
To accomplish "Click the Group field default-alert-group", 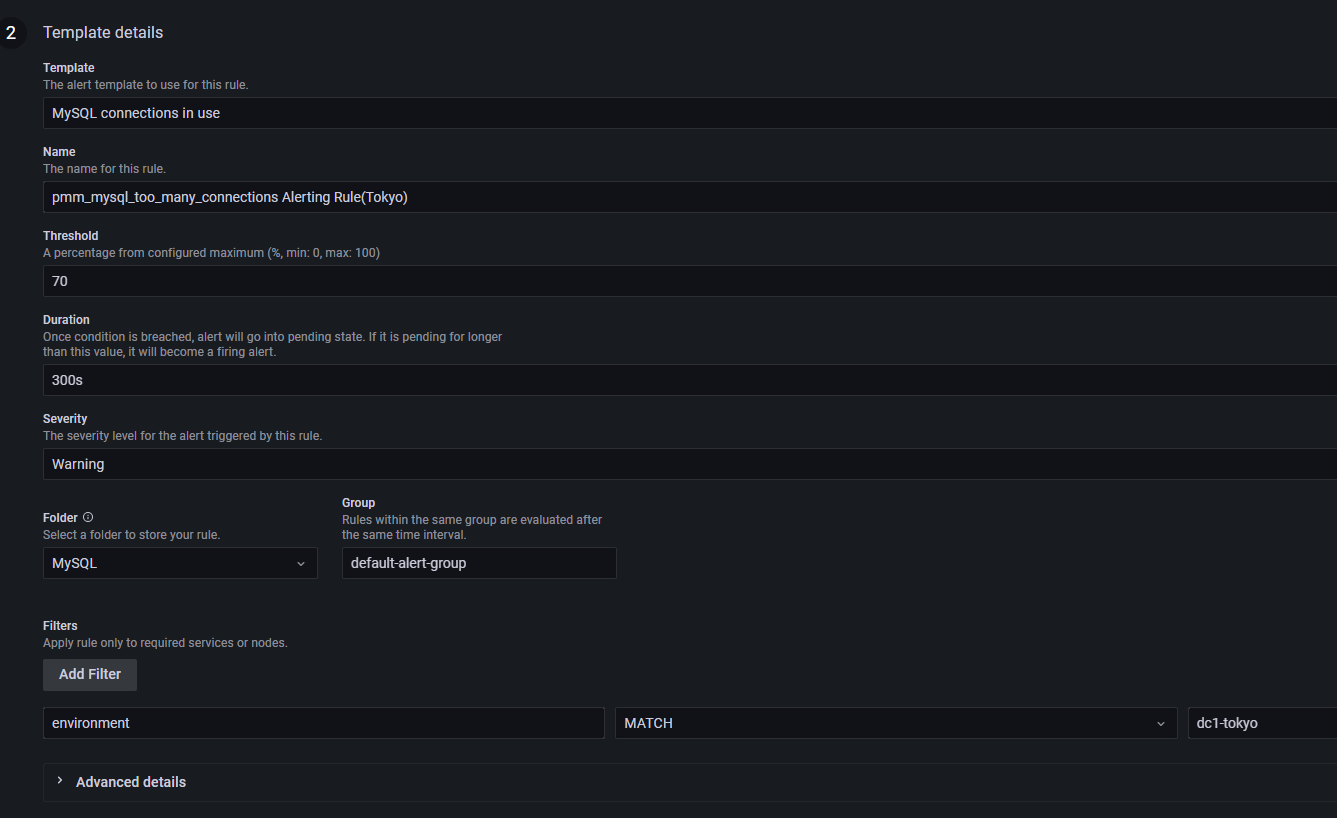I will point(479,563).
